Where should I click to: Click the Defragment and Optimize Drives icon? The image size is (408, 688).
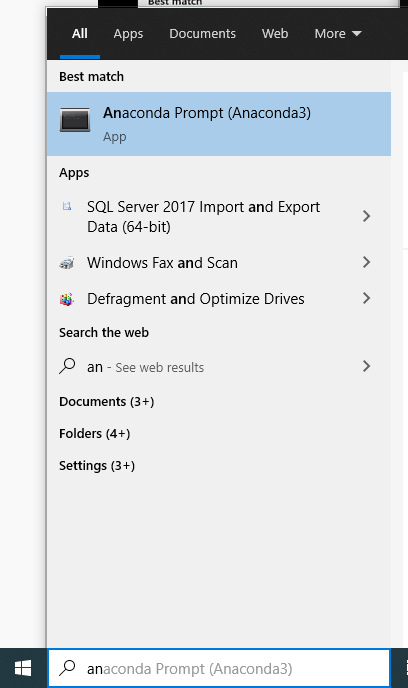pyautogui.click(x=67, y=299)
